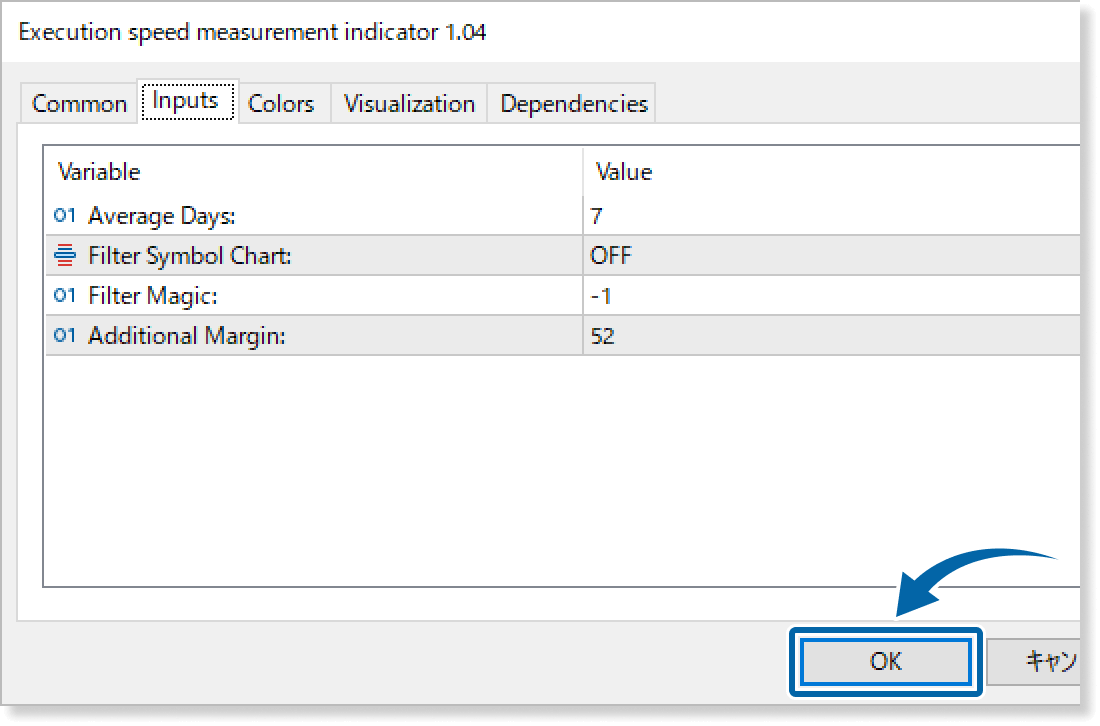Screen dimensions: 1100x726
Task: Go to the Dependencies tab
Action: click(573, 104)
